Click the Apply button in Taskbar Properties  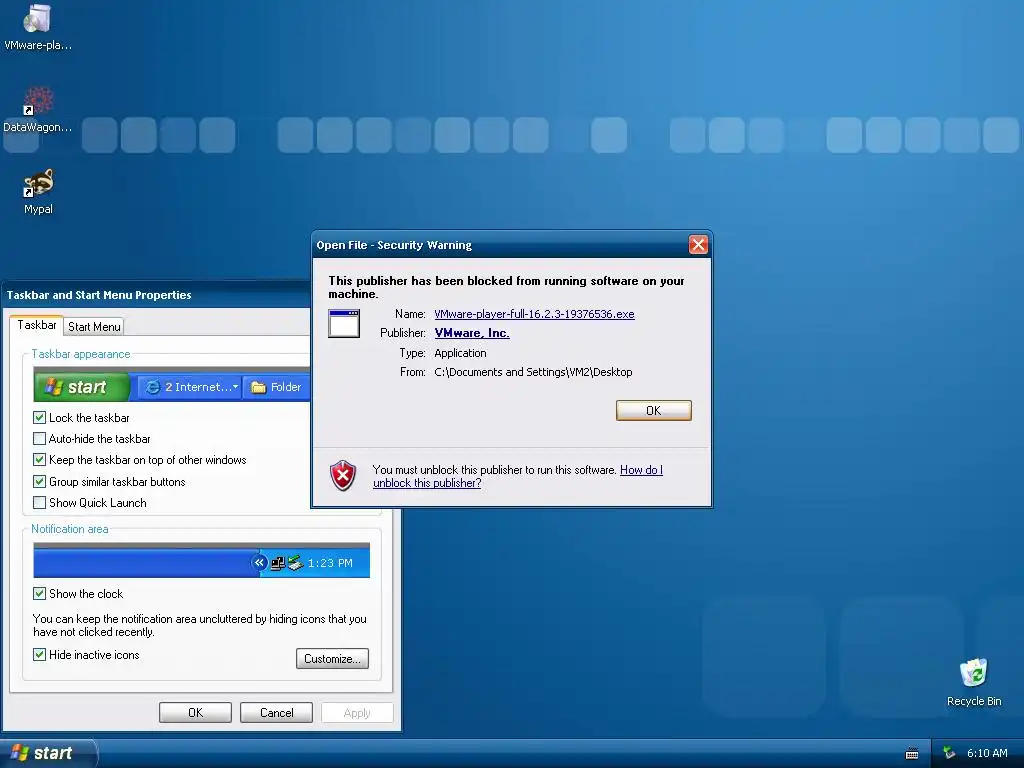click(x=357, y=712)
